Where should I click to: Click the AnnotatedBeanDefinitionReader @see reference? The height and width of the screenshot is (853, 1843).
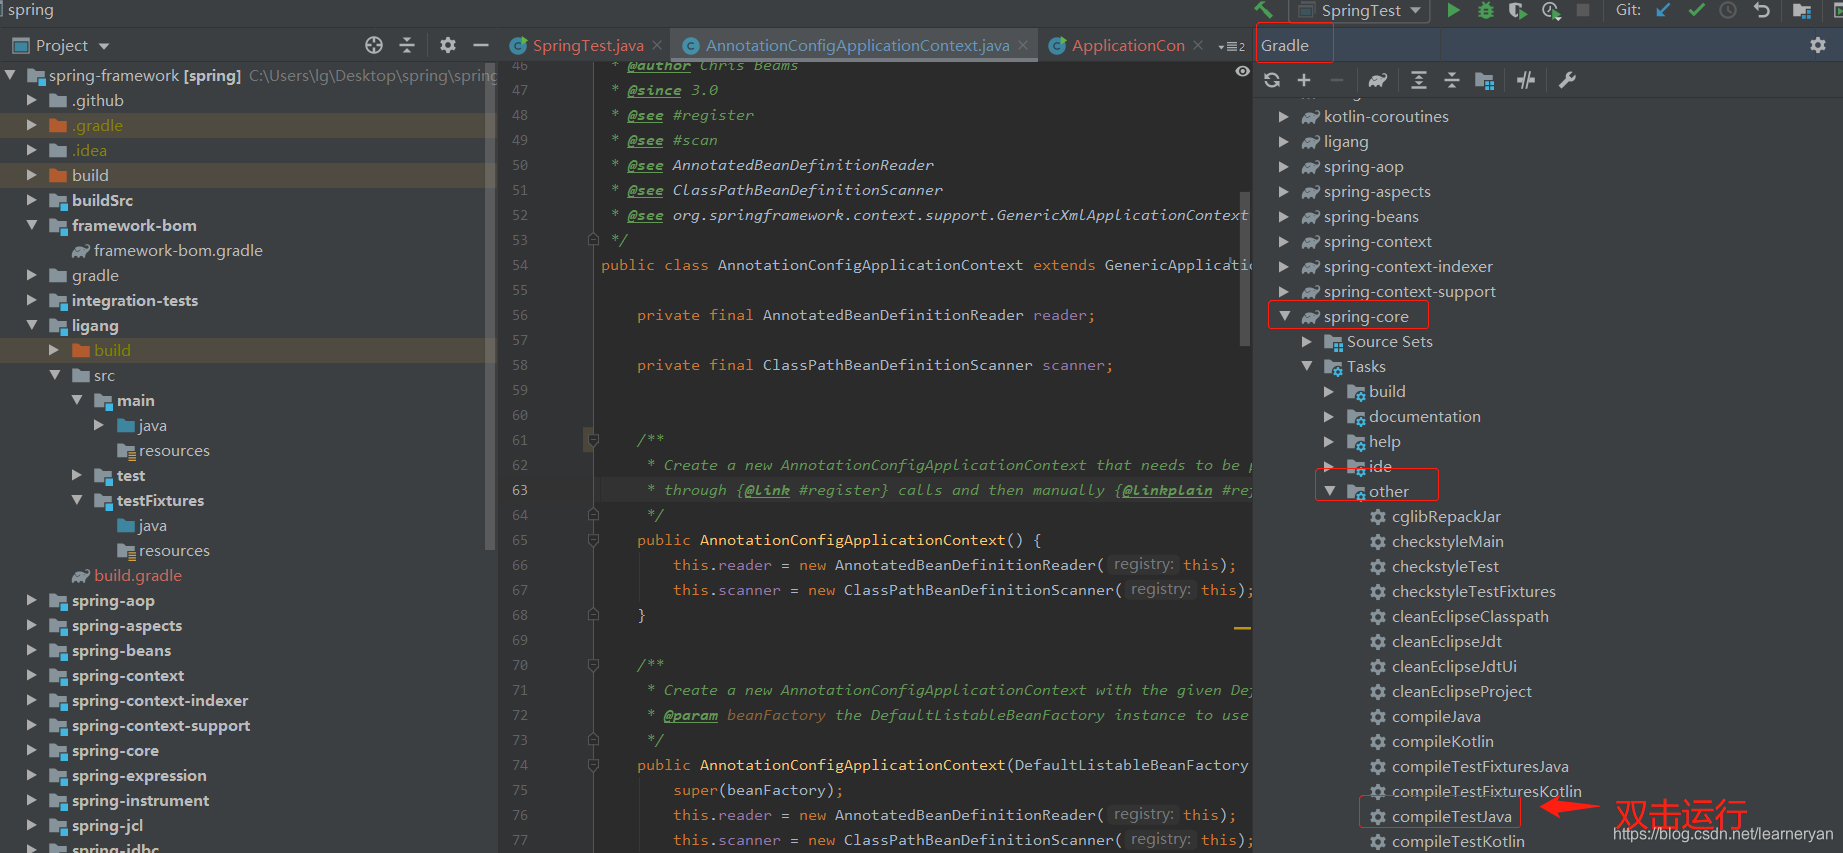(x=803, y=165)
